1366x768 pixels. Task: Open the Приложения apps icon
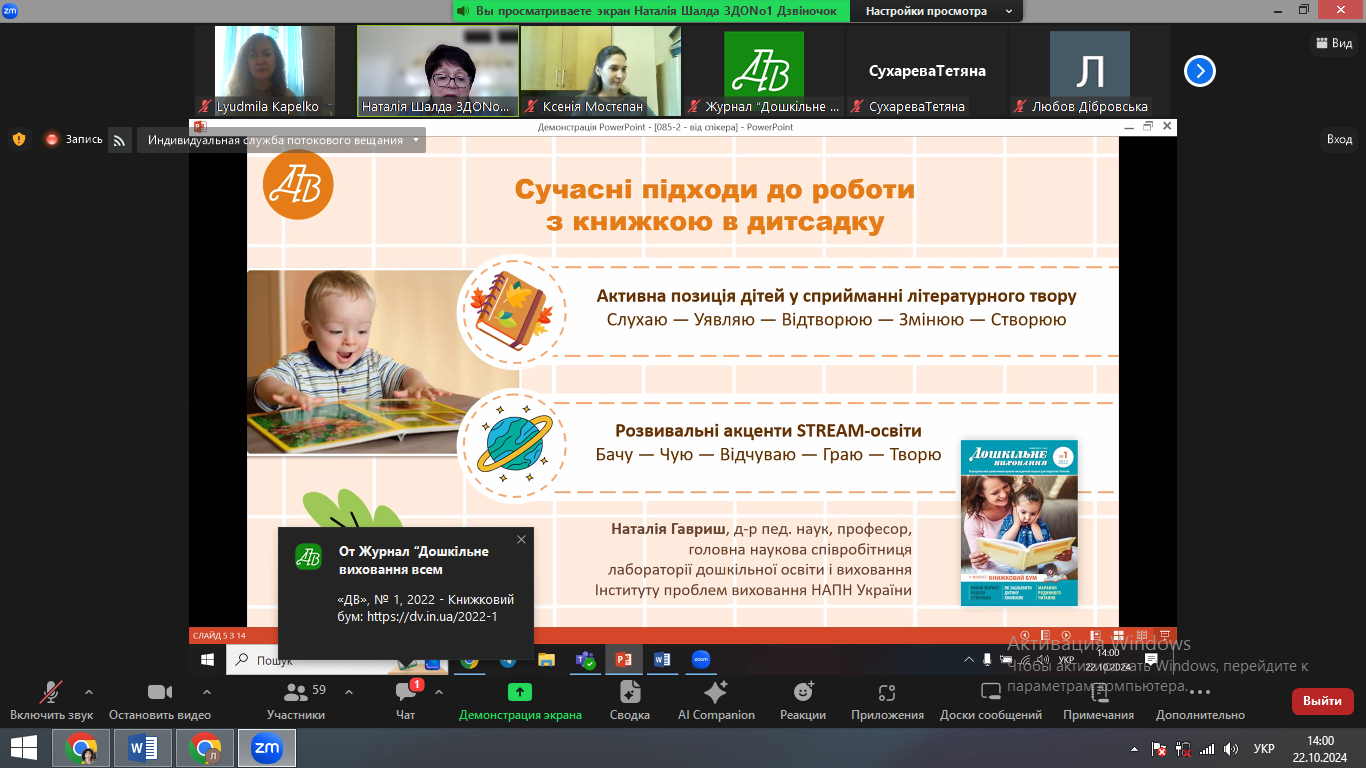887,700
